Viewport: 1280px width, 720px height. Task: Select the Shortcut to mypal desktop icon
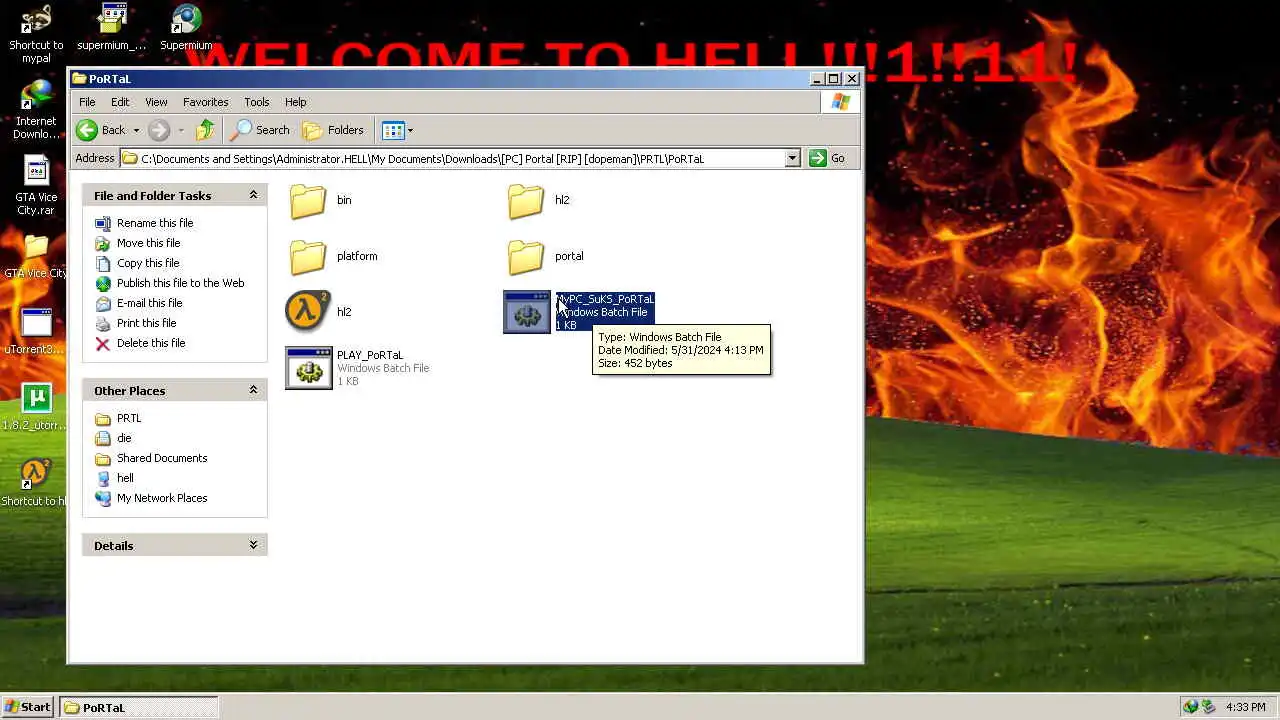[x=36, y=34]
